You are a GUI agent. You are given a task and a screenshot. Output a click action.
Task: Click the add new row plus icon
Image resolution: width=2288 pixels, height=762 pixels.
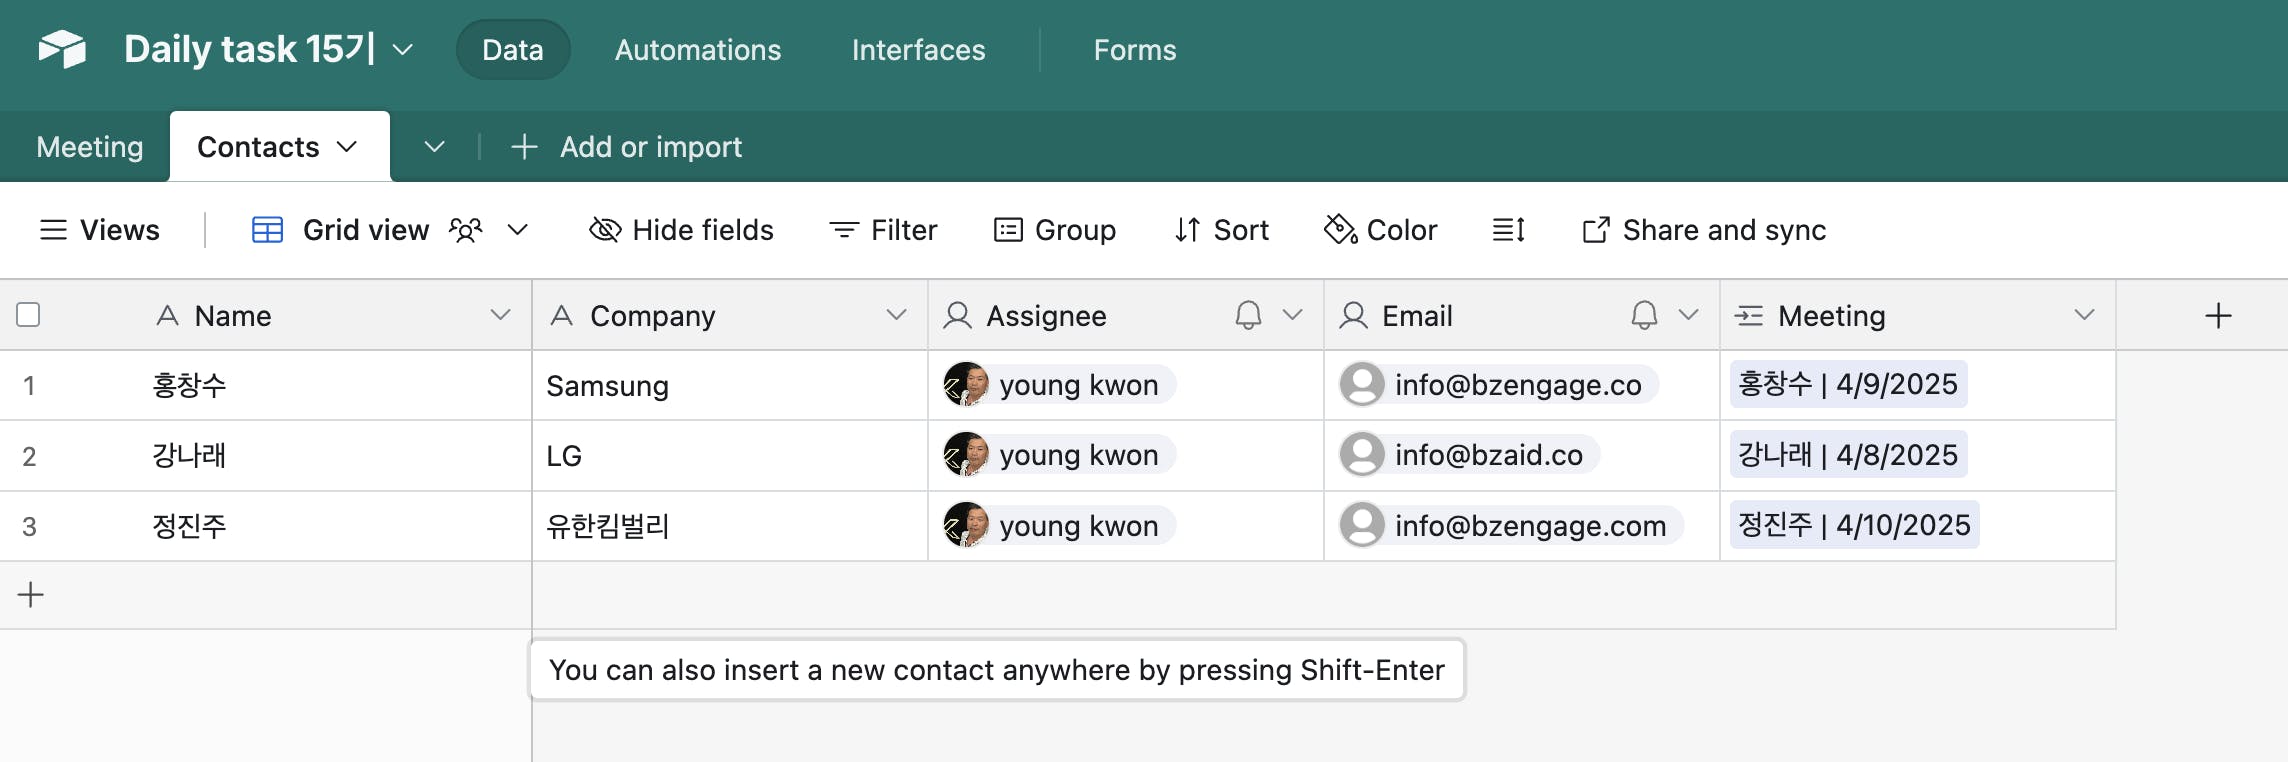[x=31, y=595]
